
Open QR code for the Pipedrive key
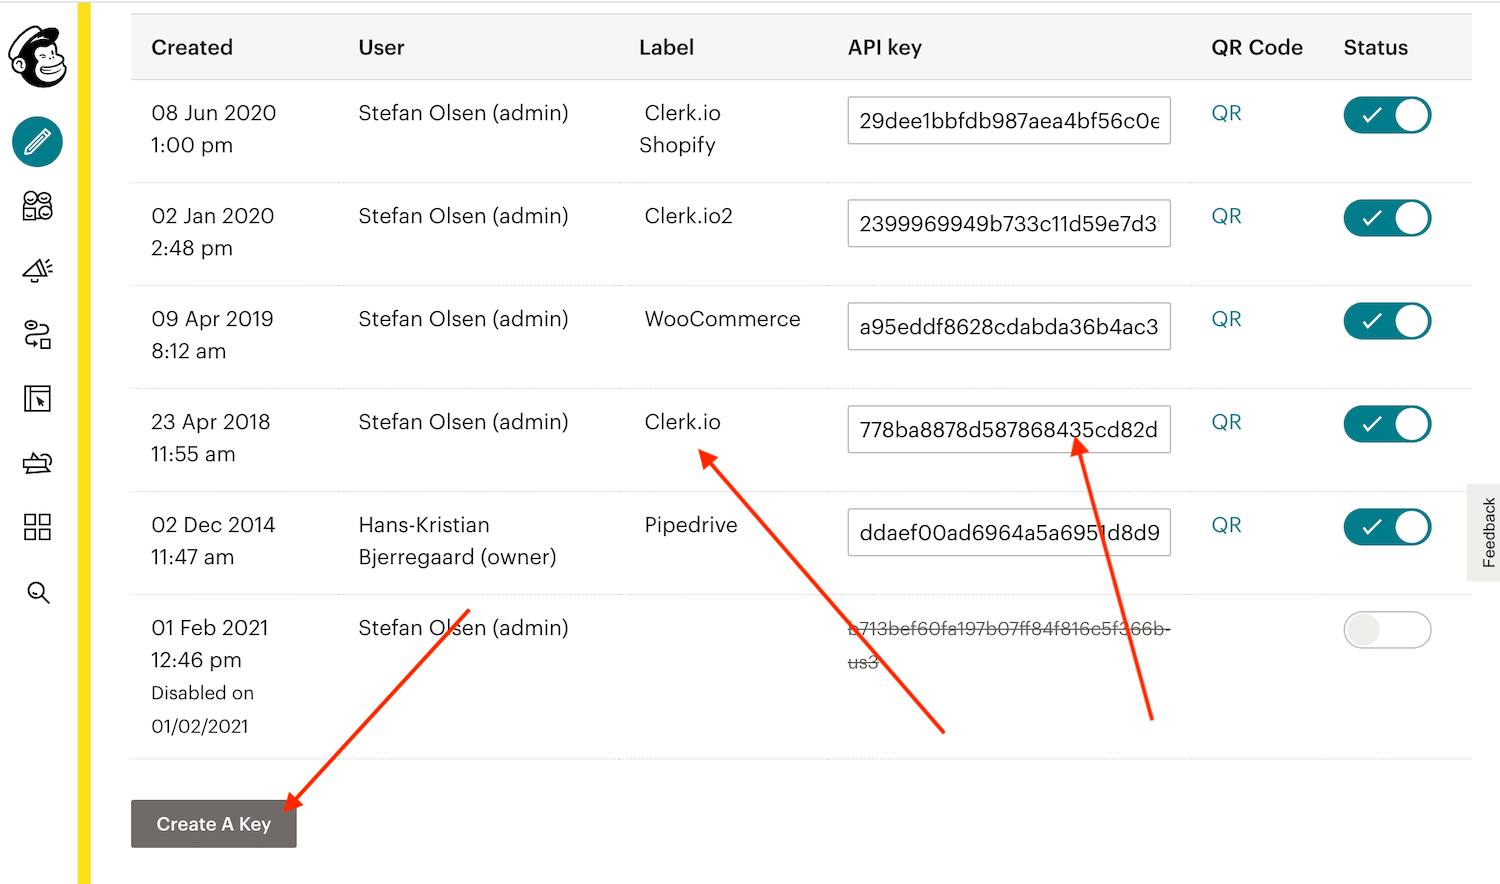1226,525
